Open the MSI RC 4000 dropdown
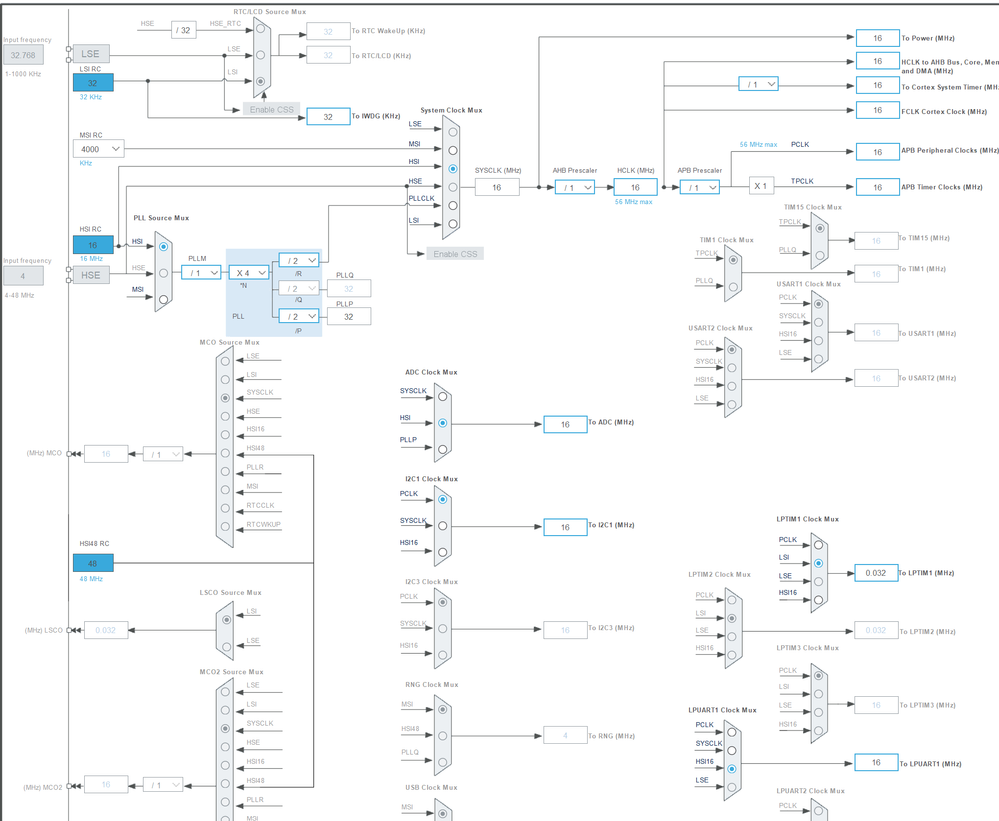999x821 pixels. (99, 149)
